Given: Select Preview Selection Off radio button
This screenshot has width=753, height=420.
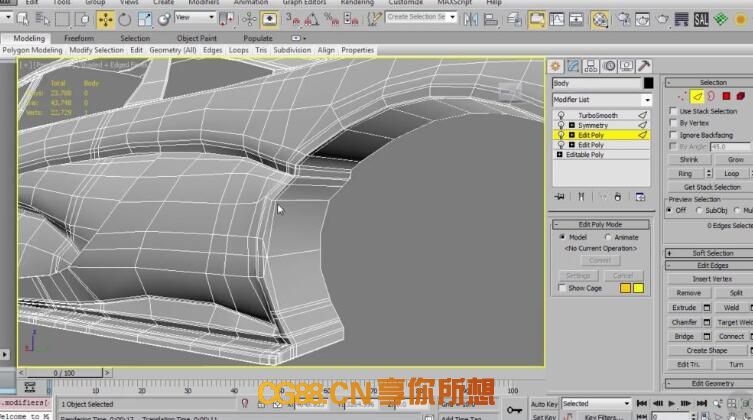Looking at the screenshot, I should point(669,210).
